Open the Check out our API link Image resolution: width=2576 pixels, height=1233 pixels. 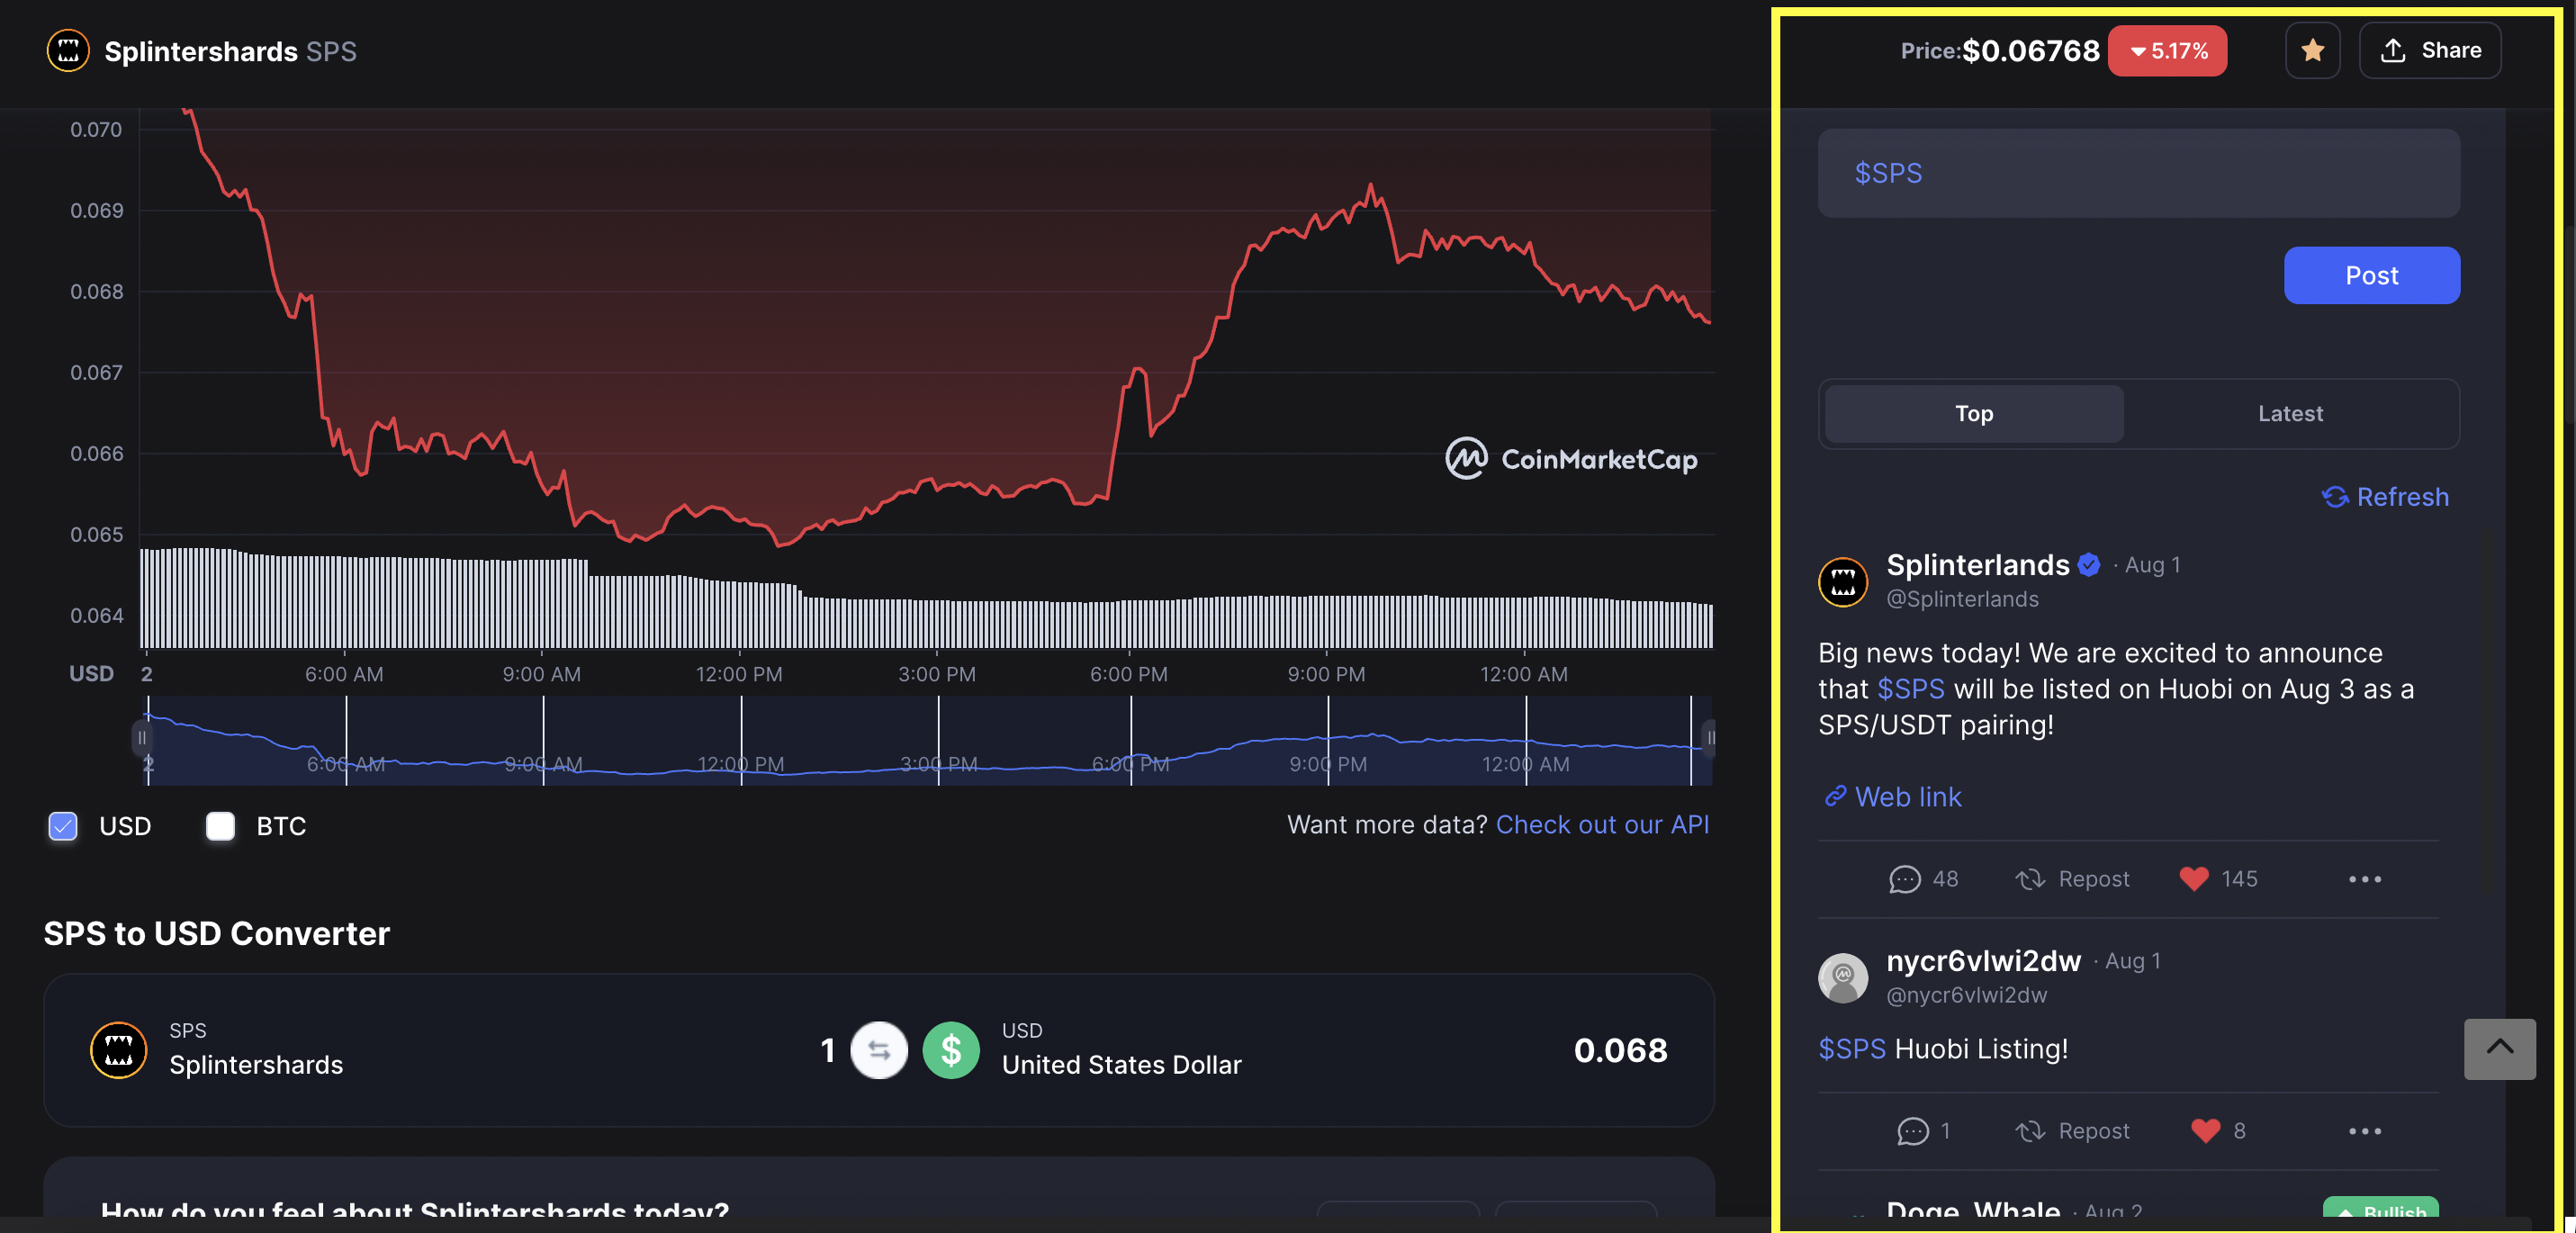coord(1602,824)
